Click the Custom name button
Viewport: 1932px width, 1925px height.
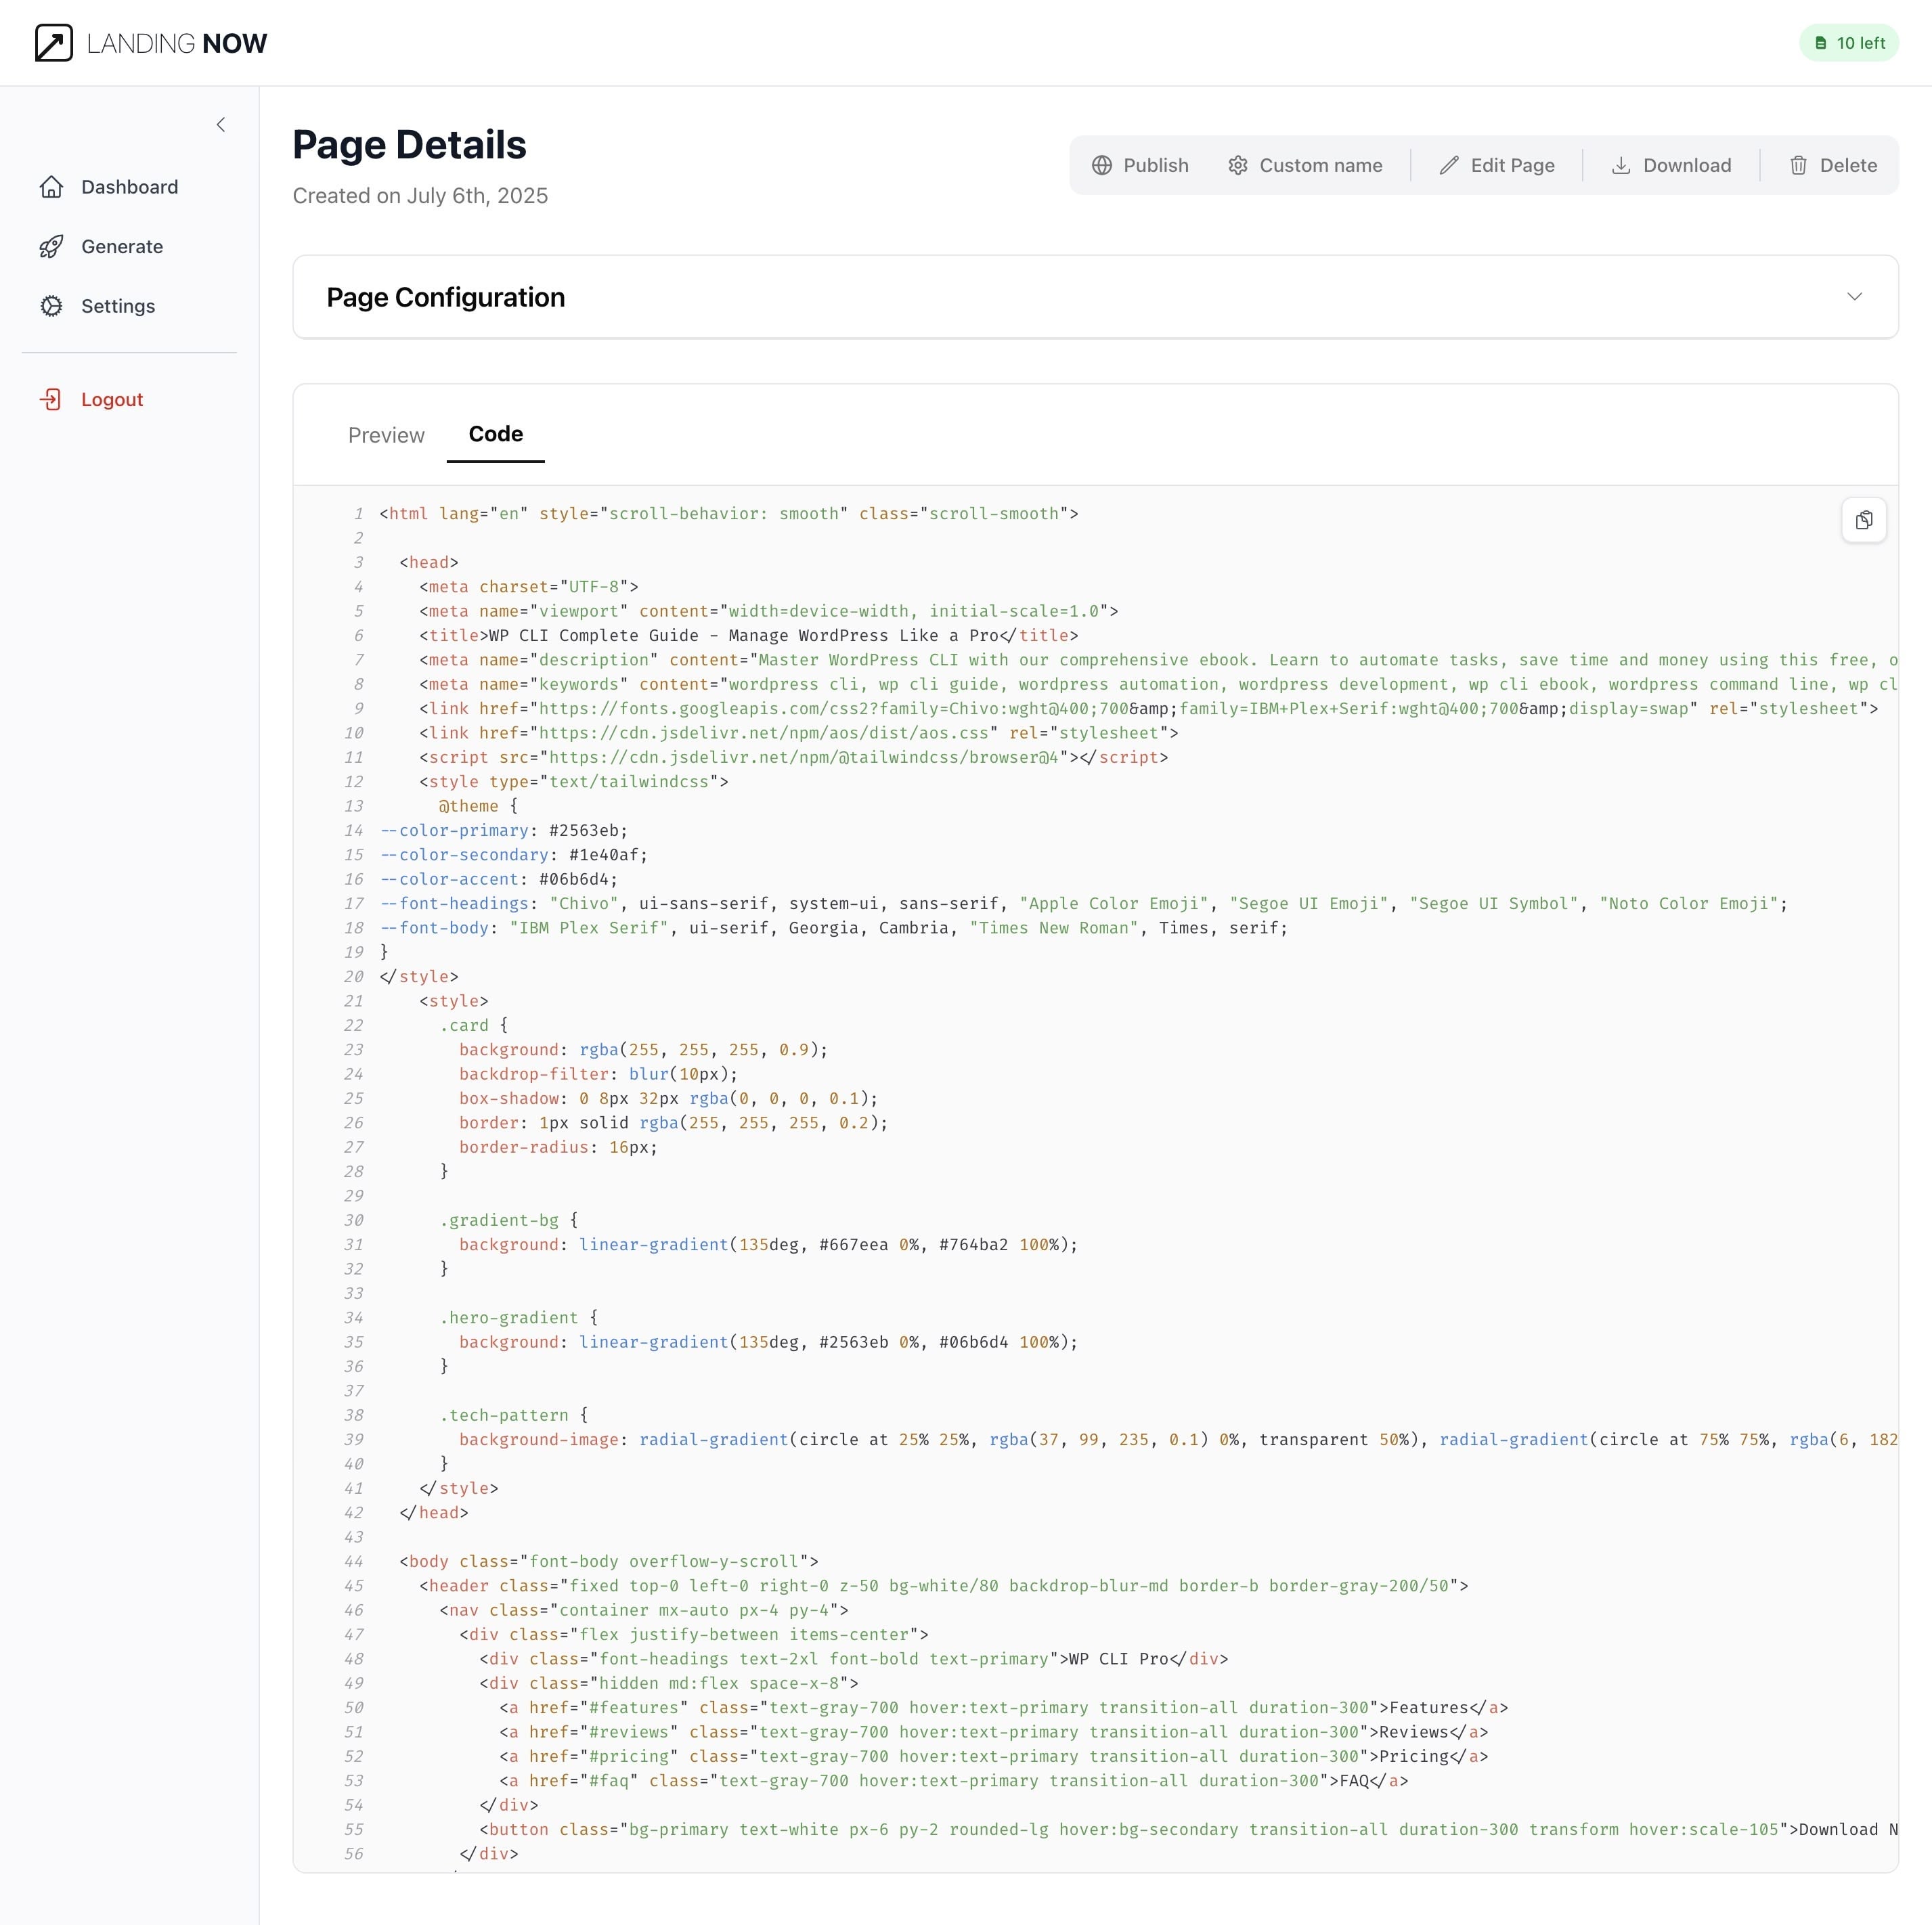click(x=1305, y=165)
